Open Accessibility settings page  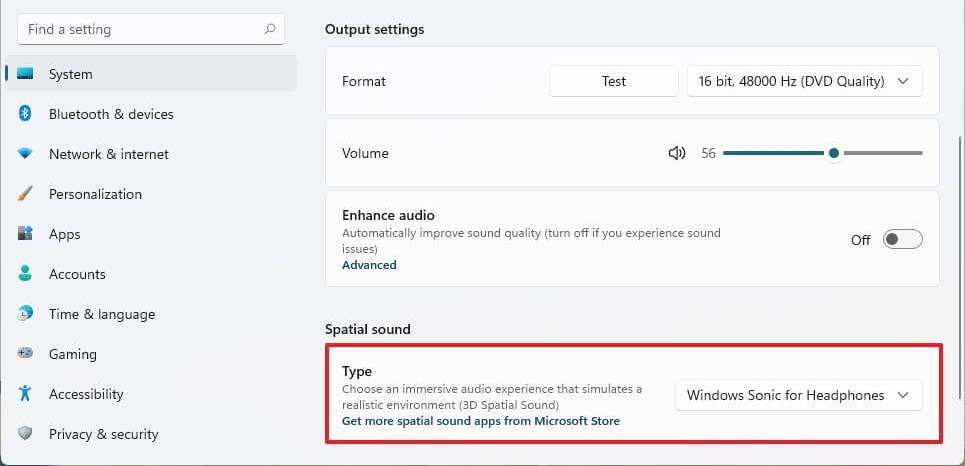pyautogui.click(x=86, y=394)
